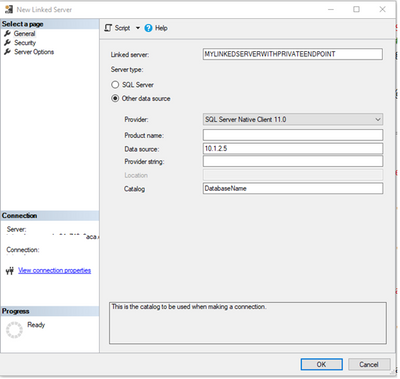
Task: Focus the Catalog text field
Action: point(293,188)
